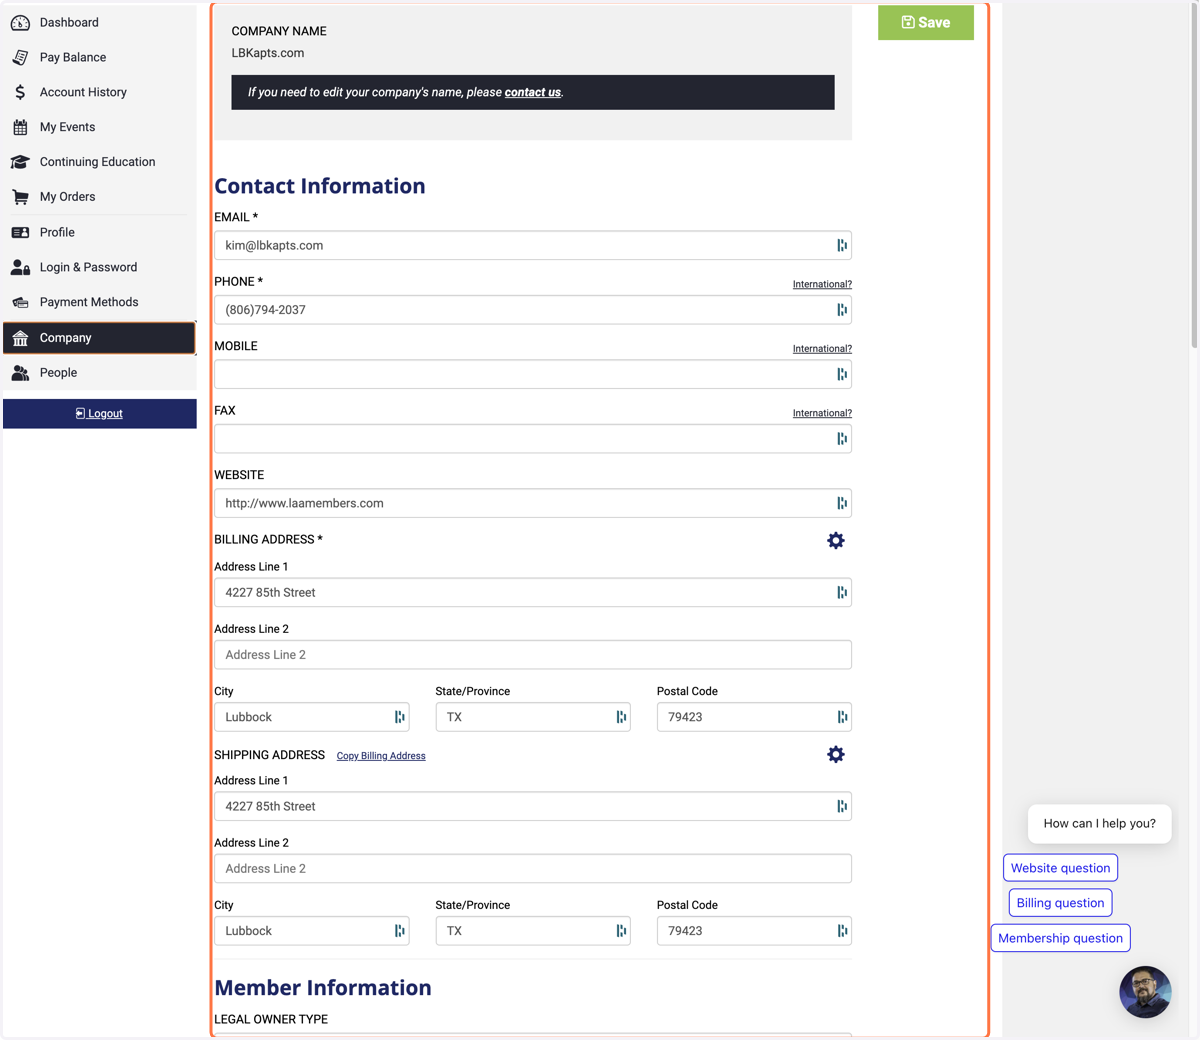The height and width of the screenshot is (1040, 1200).
Task: Click the Profile ID card icon
Action: click(x=20, y=232)
